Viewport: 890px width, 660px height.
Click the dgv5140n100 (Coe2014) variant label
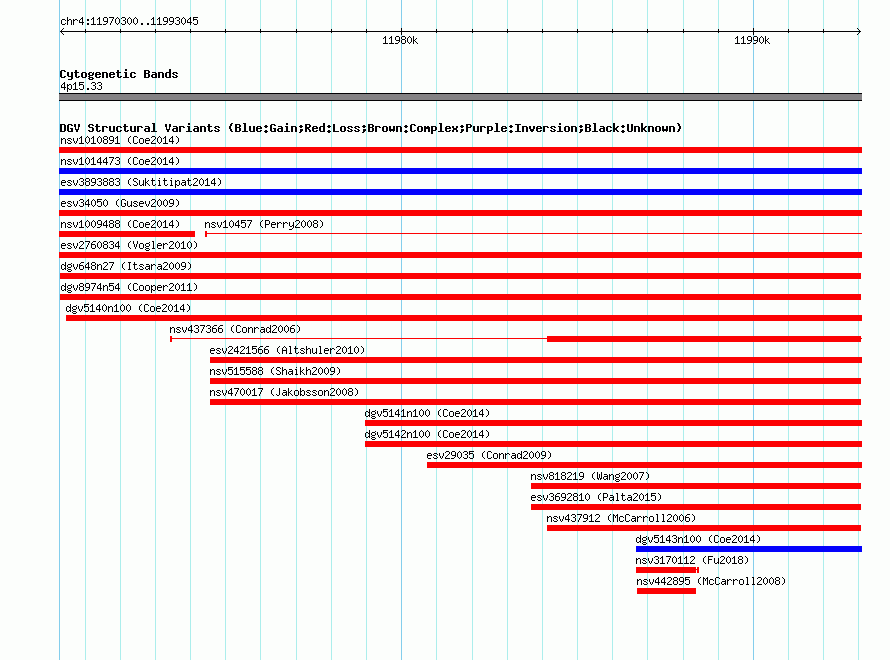point(128,308)
